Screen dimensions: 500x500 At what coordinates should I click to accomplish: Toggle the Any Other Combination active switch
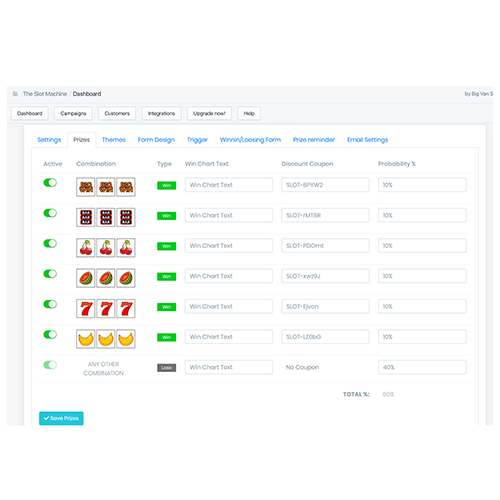[50, 365]
